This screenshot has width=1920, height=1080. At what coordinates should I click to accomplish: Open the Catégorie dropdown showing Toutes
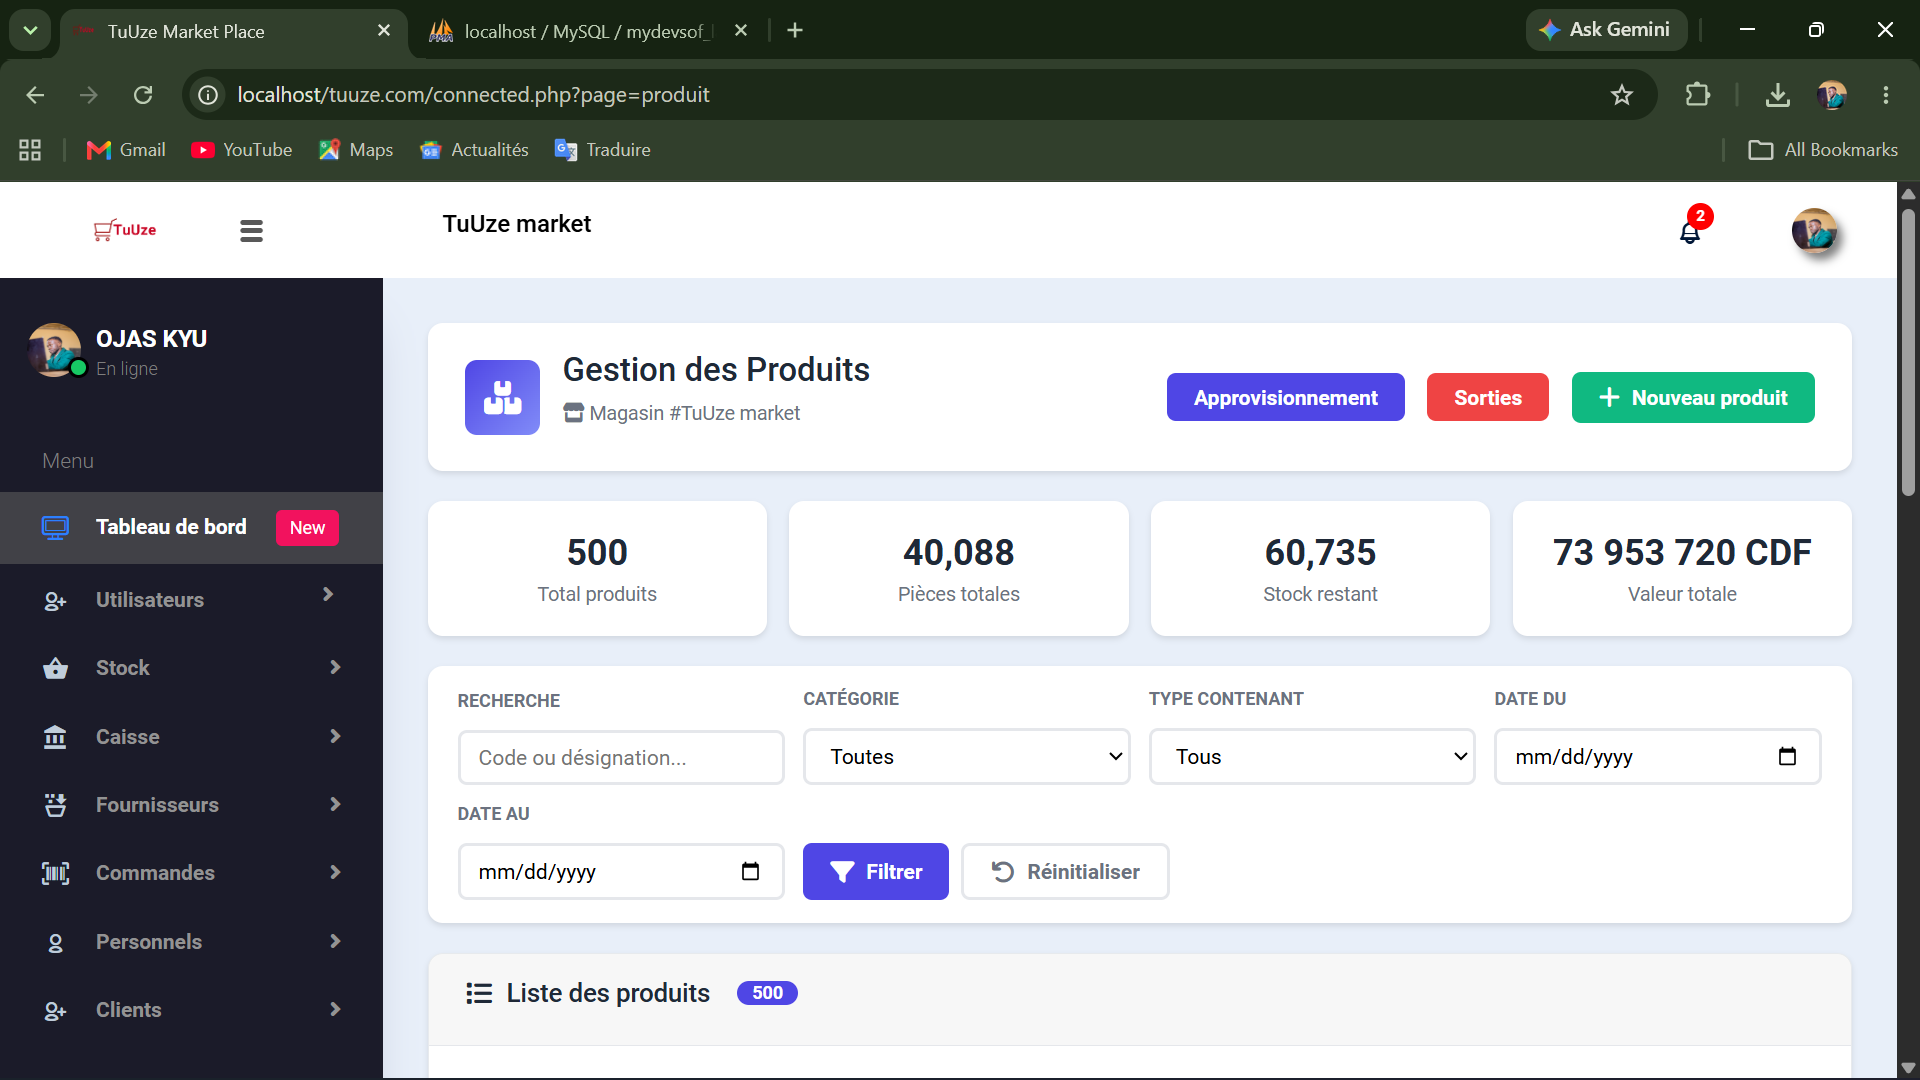[966, 757]
